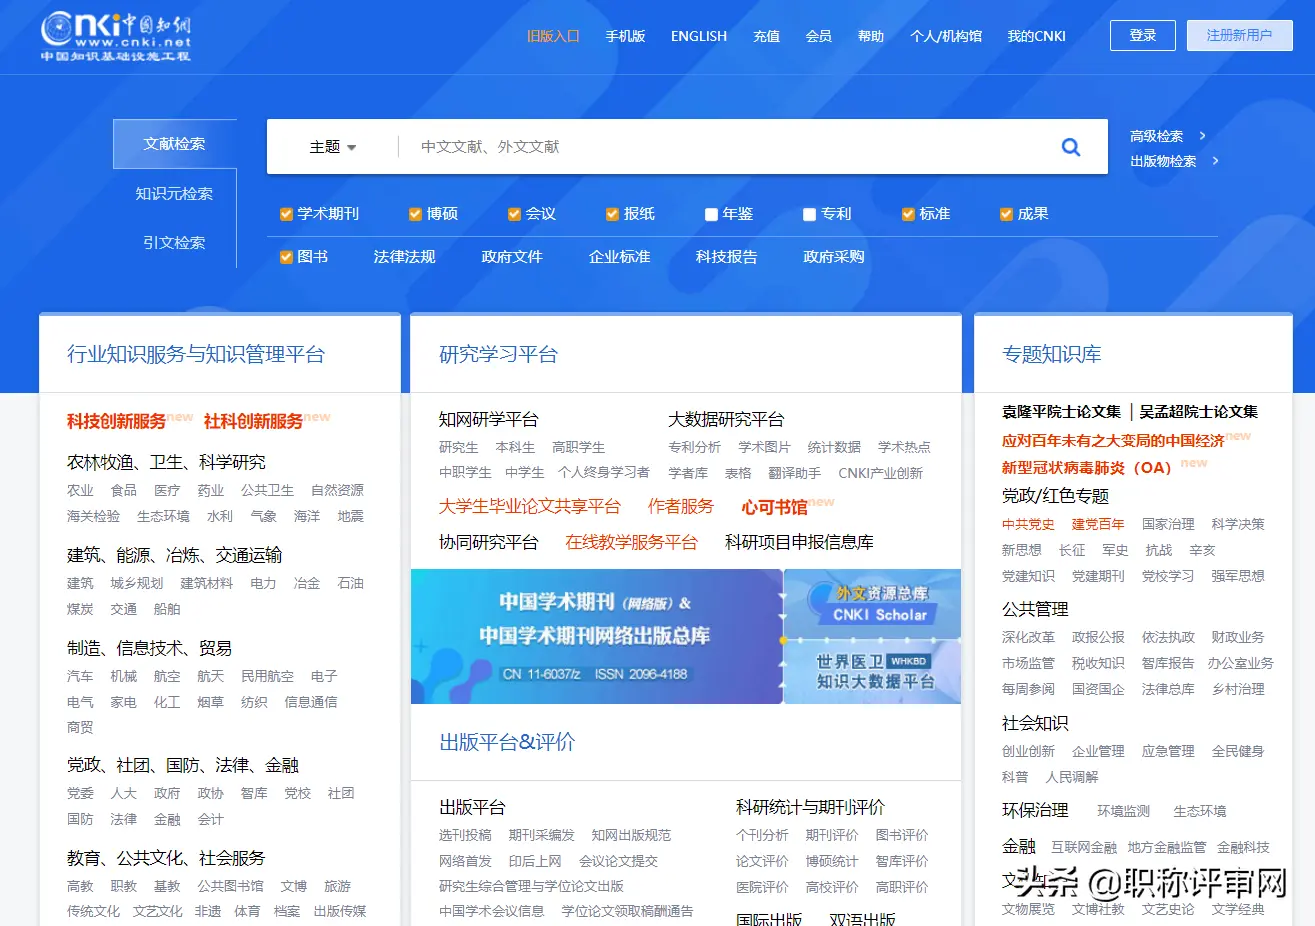Uncheck the 图书 checkbox
The width and height of the screenshot is (1315, 926).
286,257
